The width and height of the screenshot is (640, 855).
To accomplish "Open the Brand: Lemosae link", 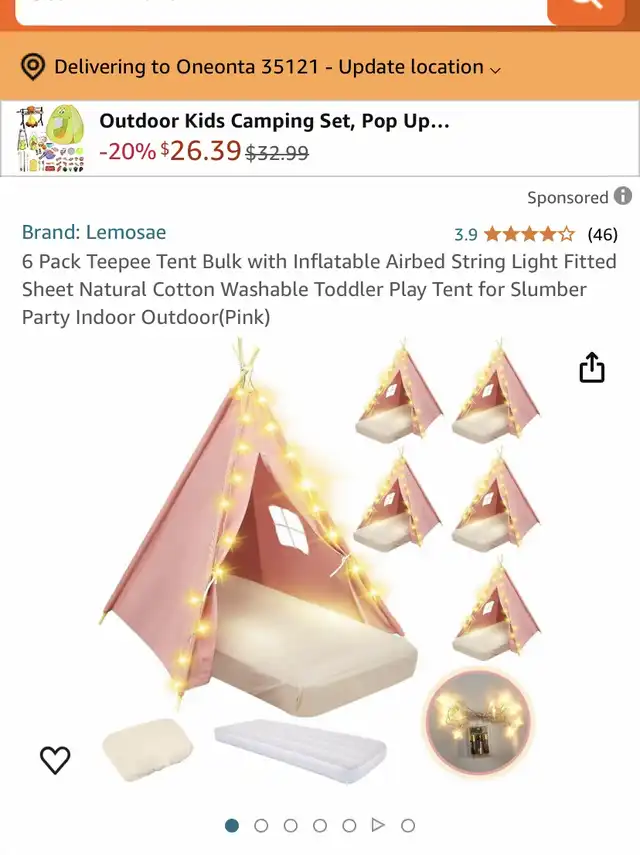I will click(94, 232).
